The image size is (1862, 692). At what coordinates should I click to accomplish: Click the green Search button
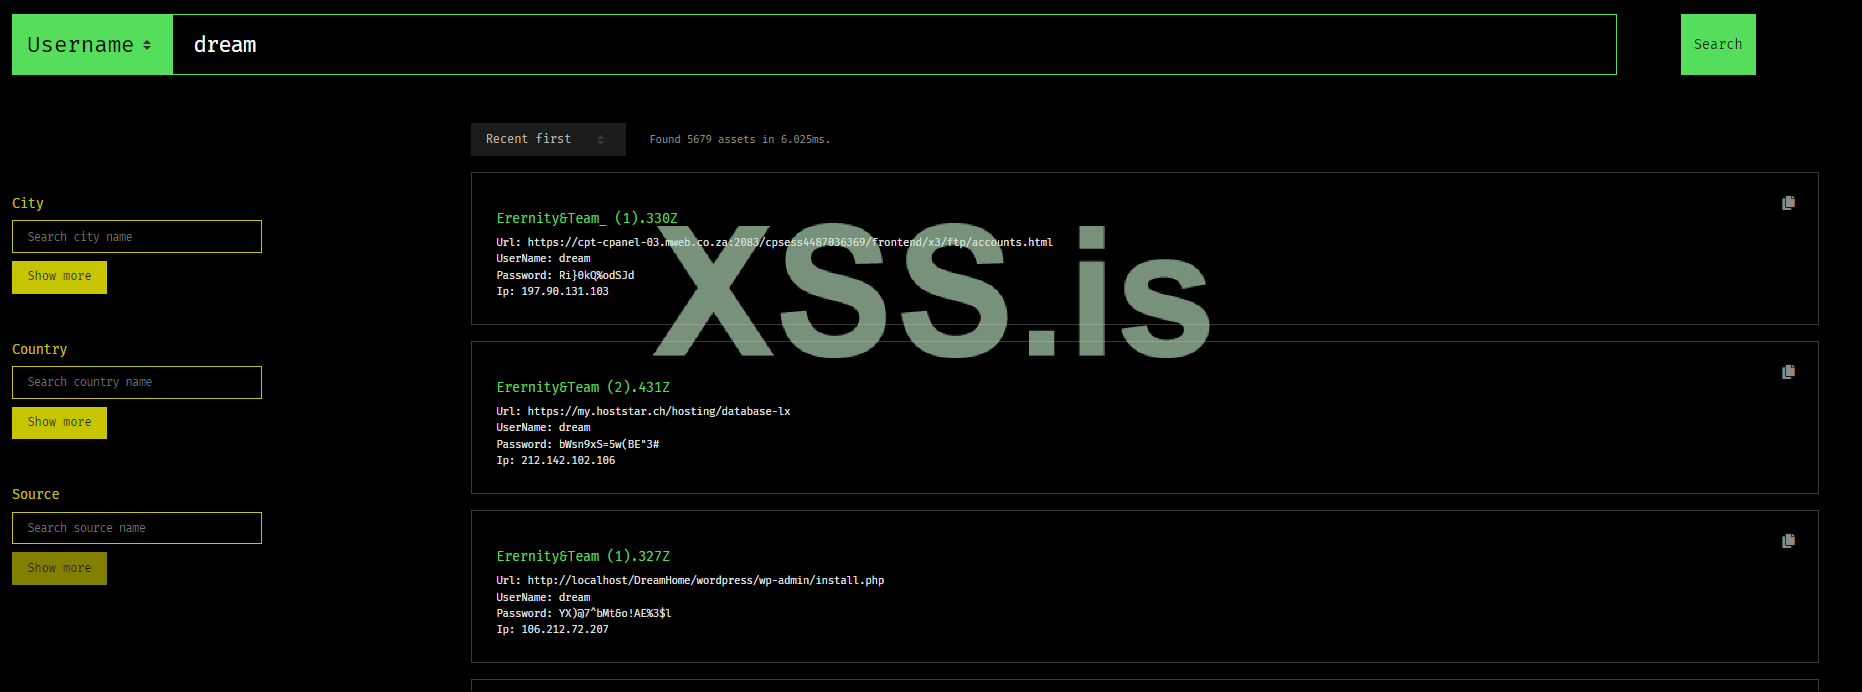tap(1718, 44)
